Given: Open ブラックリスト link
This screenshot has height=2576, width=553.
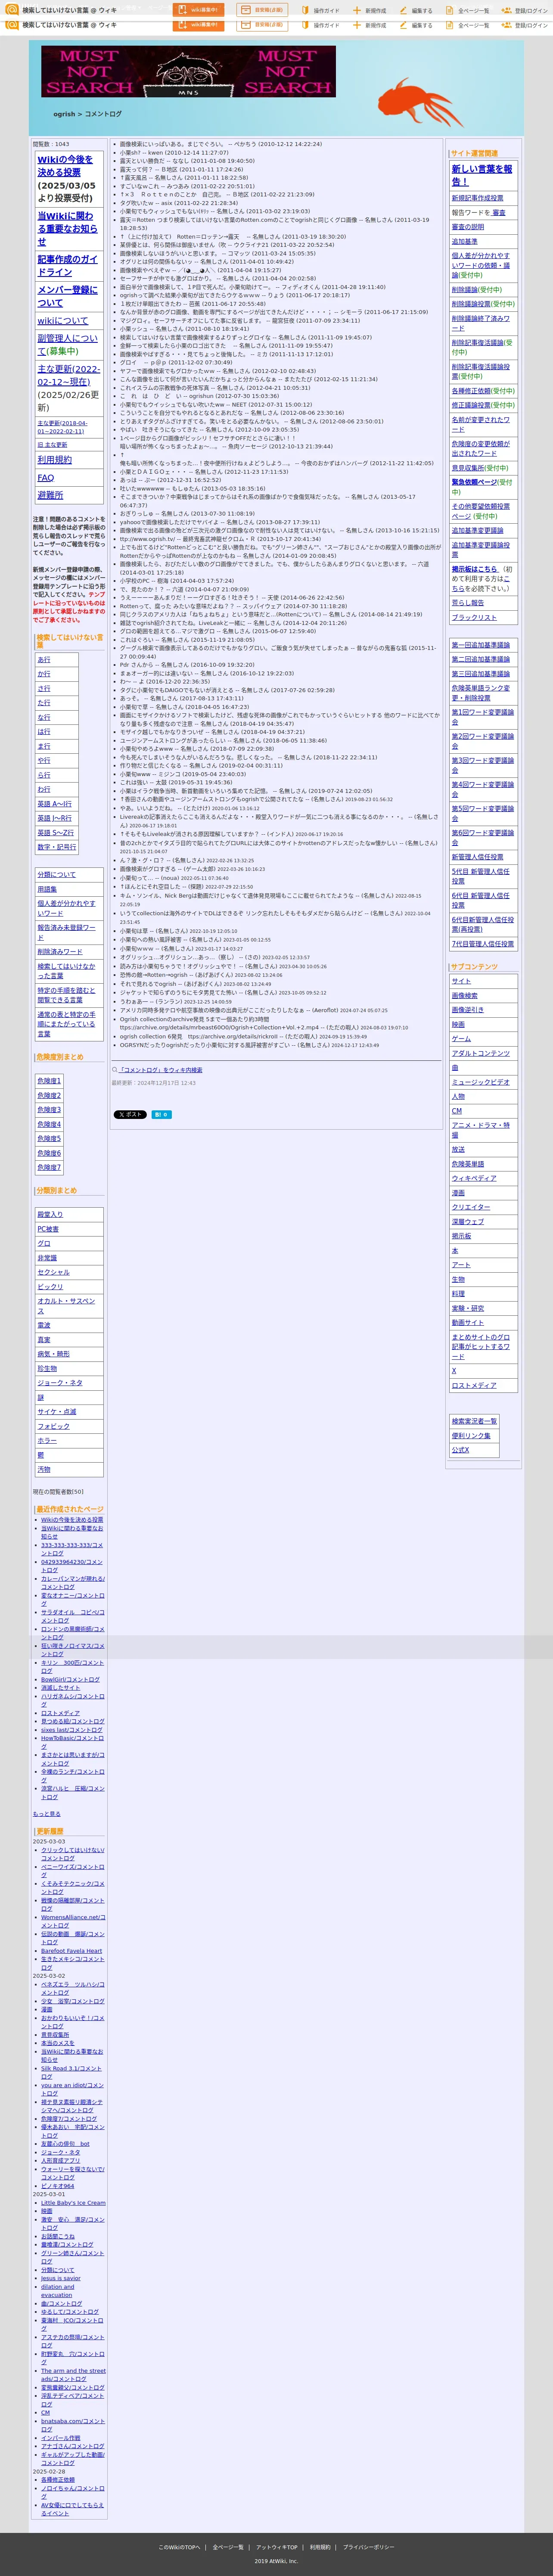Looking at the screenshot, I should [474, 618].
